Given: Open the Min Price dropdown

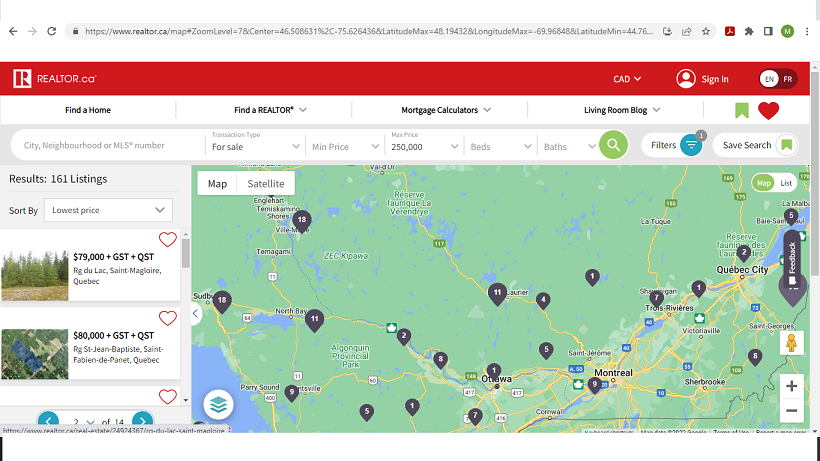Looking at the screenshot, I should (x=345, y=146).
